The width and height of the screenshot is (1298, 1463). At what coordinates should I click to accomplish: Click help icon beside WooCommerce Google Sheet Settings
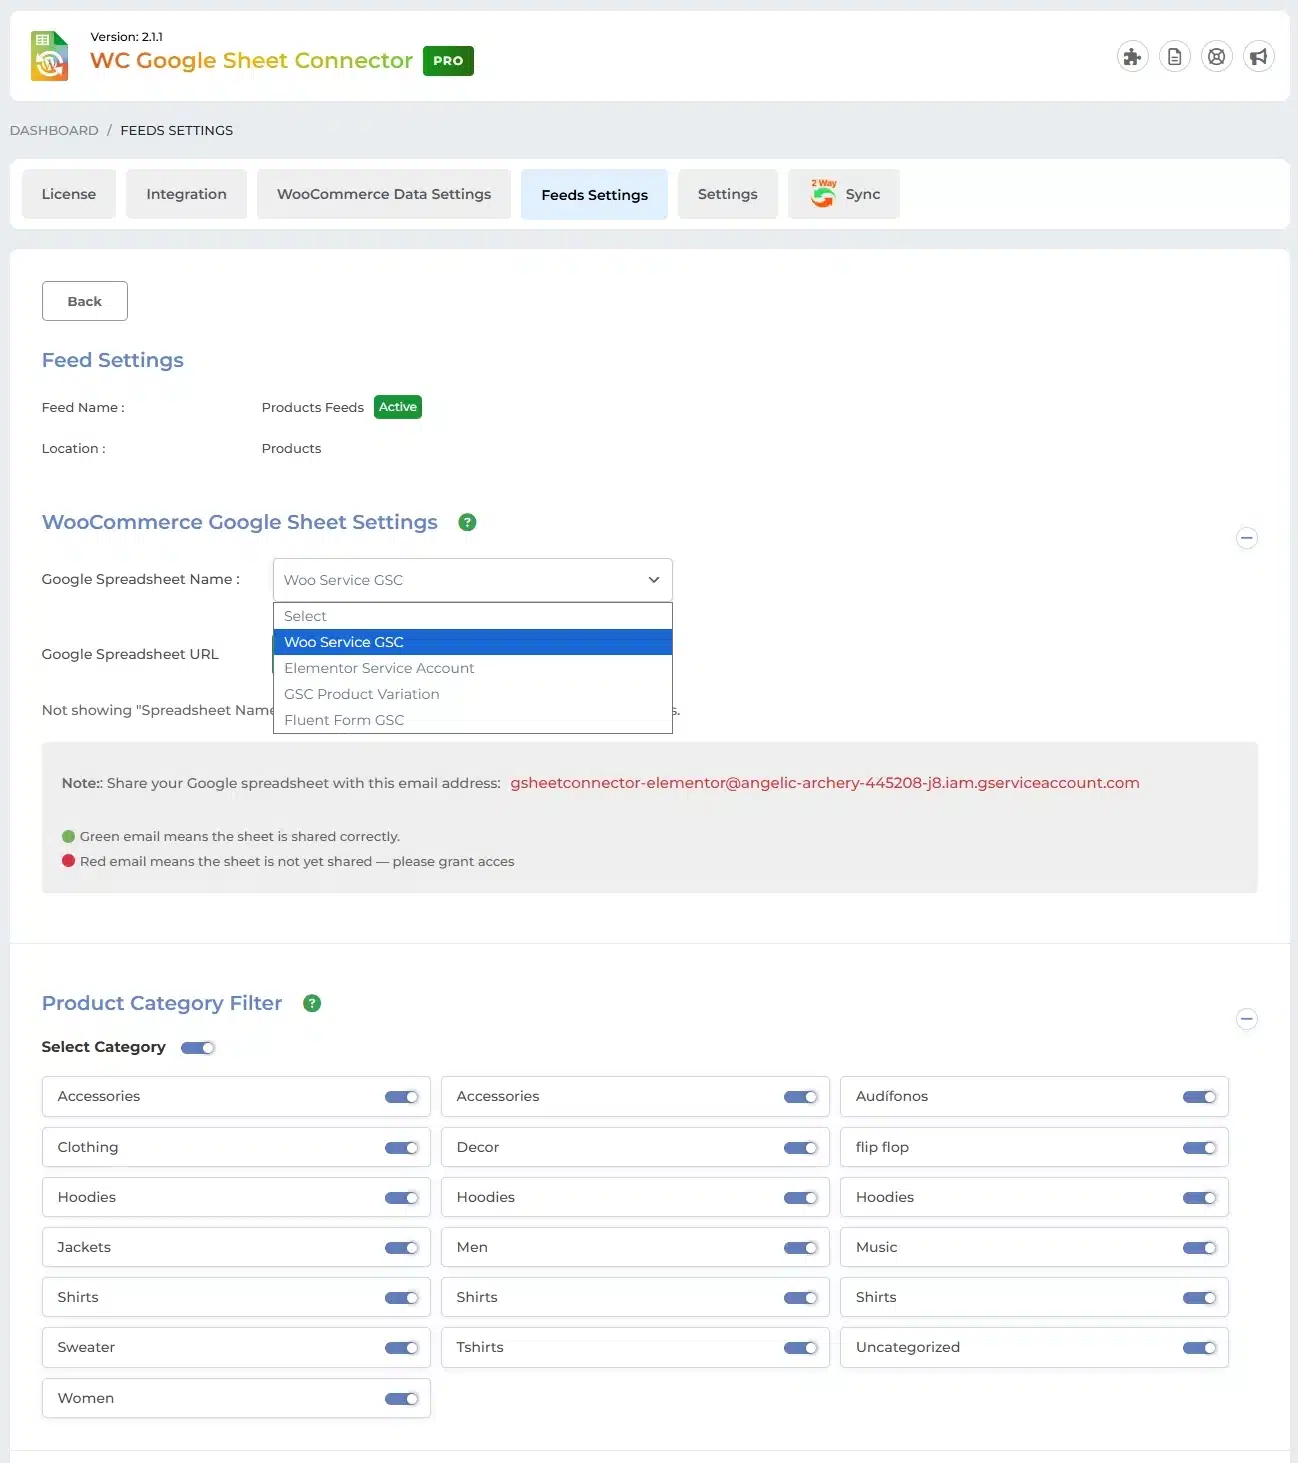point(467,522)
